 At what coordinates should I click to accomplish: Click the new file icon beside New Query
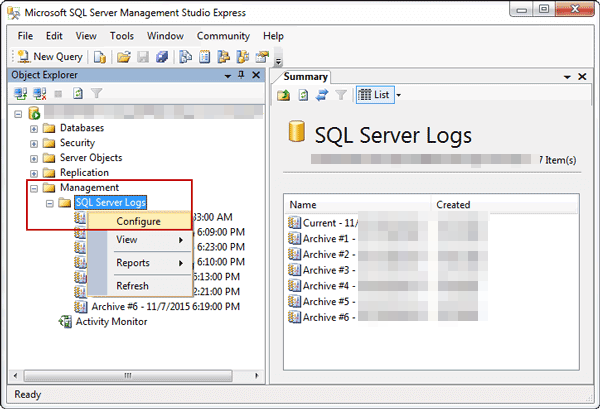[x=99, y=57]
